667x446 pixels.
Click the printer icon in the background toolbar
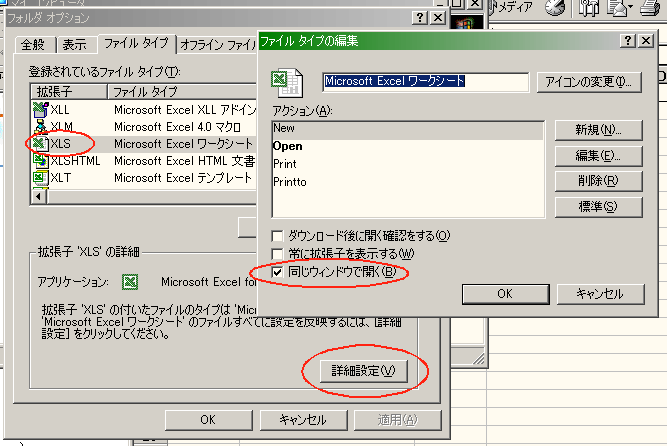click(x=651, y=7)
